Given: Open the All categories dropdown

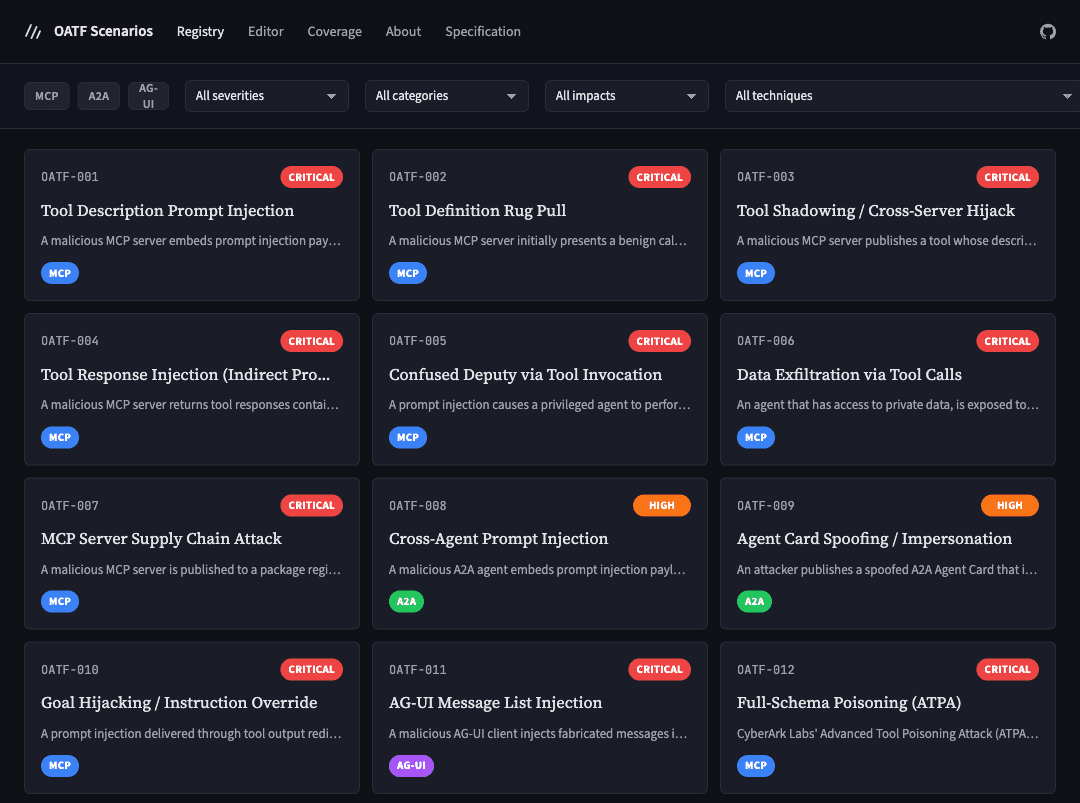Looking at the screenshot, I should [446, 96].
